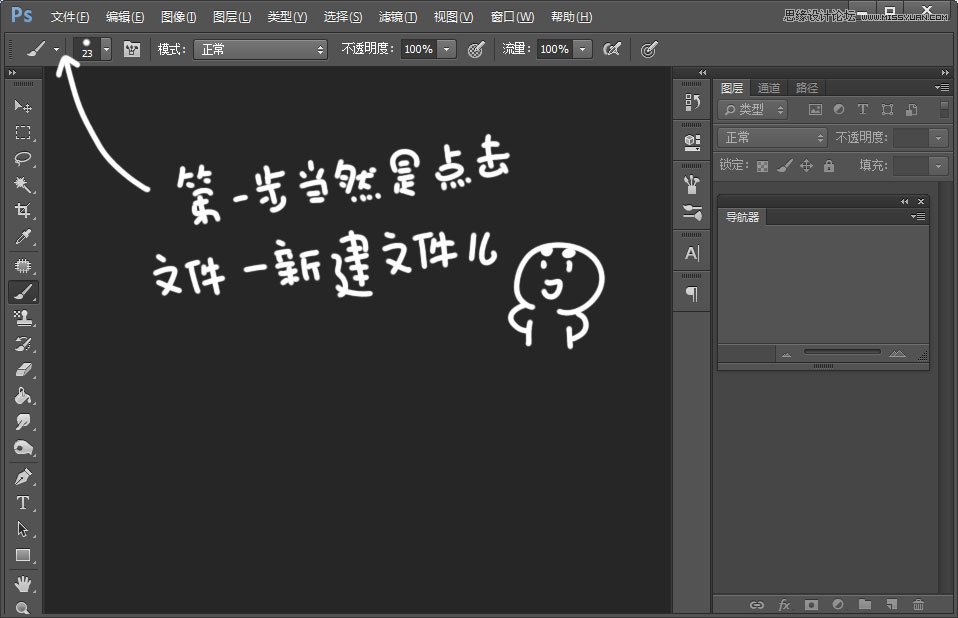Toggle adjustment layer filter
This screenshot has width=958, height=618.
click(839, 110)
